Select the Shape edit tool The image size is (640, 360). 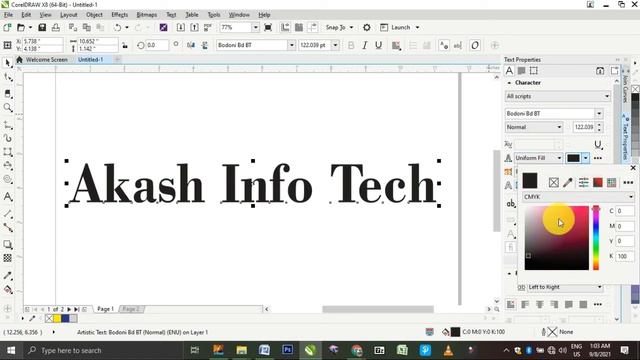(x=8, y=77)
